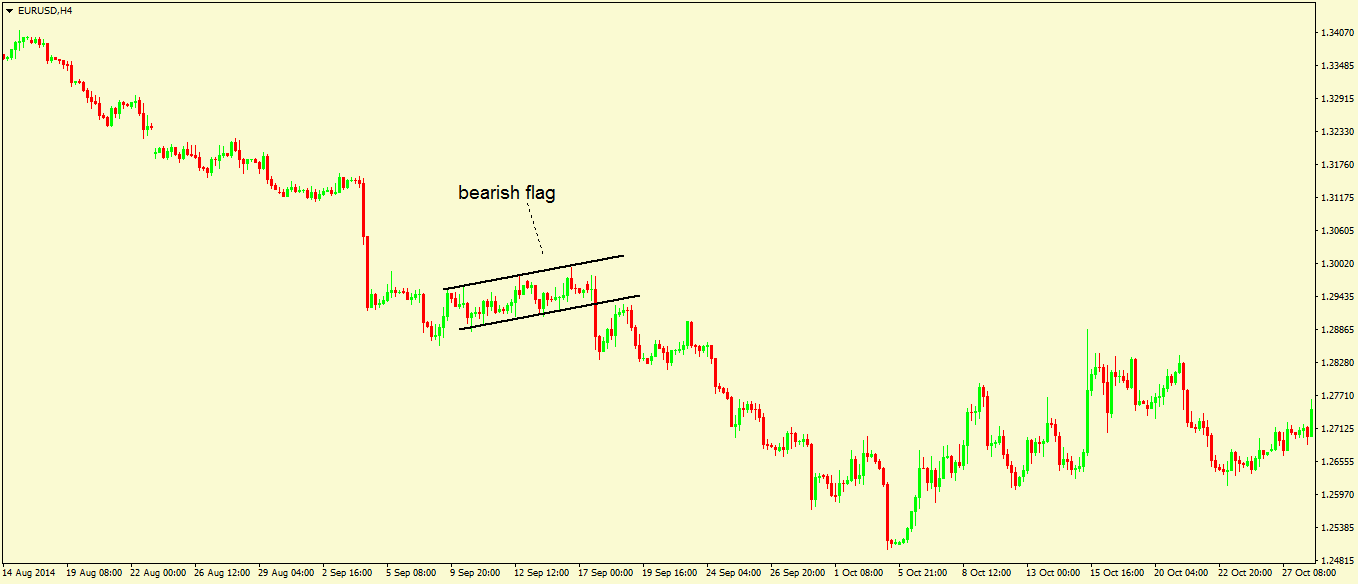Select the lowest red candle near 5 Oct
Image resolution: width=1358 pixels, height=584 pixels.
point(887,510)
